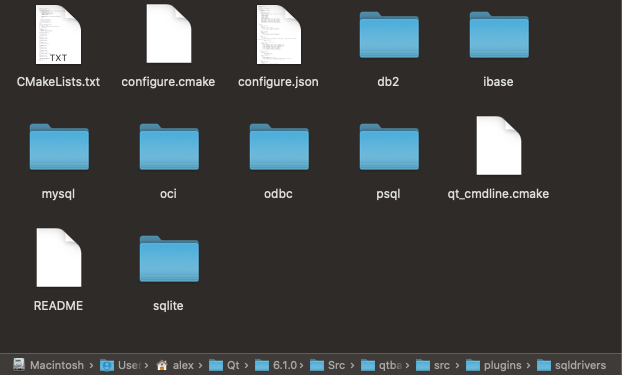Go to 6.1.0 folder in path bar
The image size is (622, 375).
click(276, 365)
